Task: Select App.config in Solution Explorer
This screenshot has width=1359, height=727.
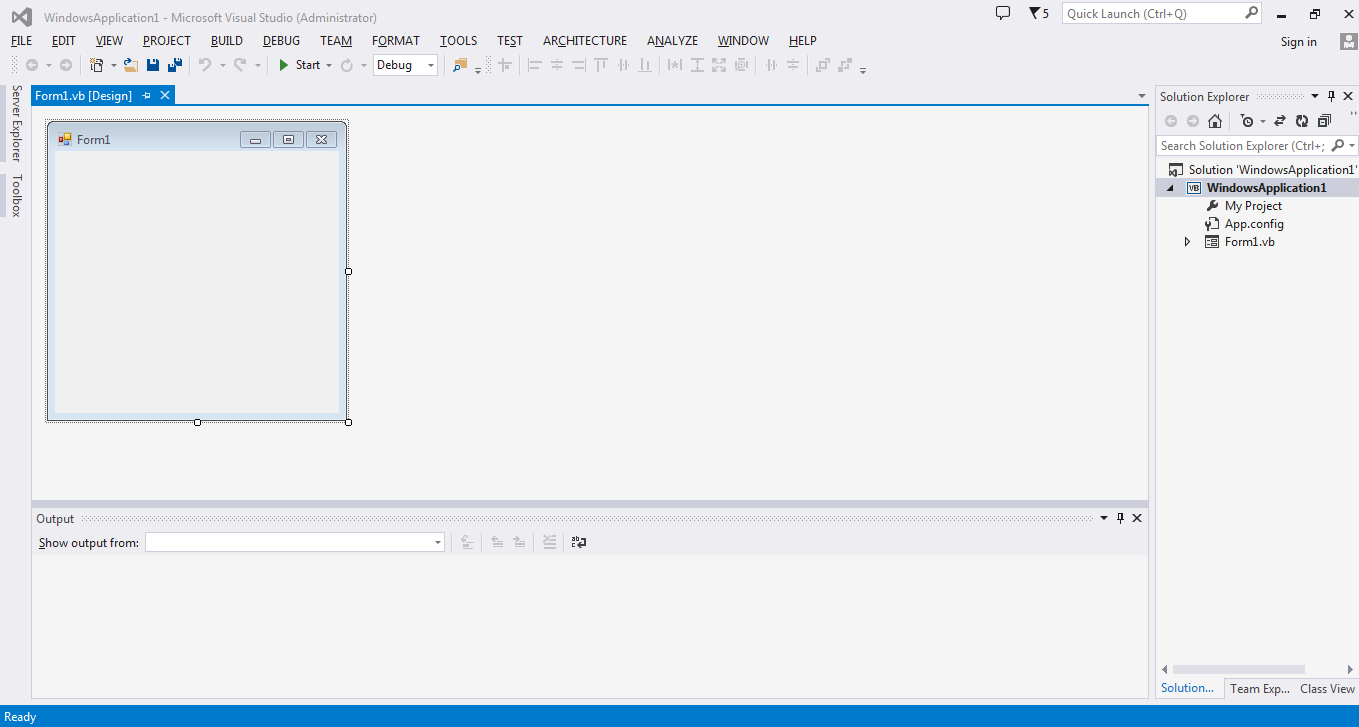Action: (1254, 224)
